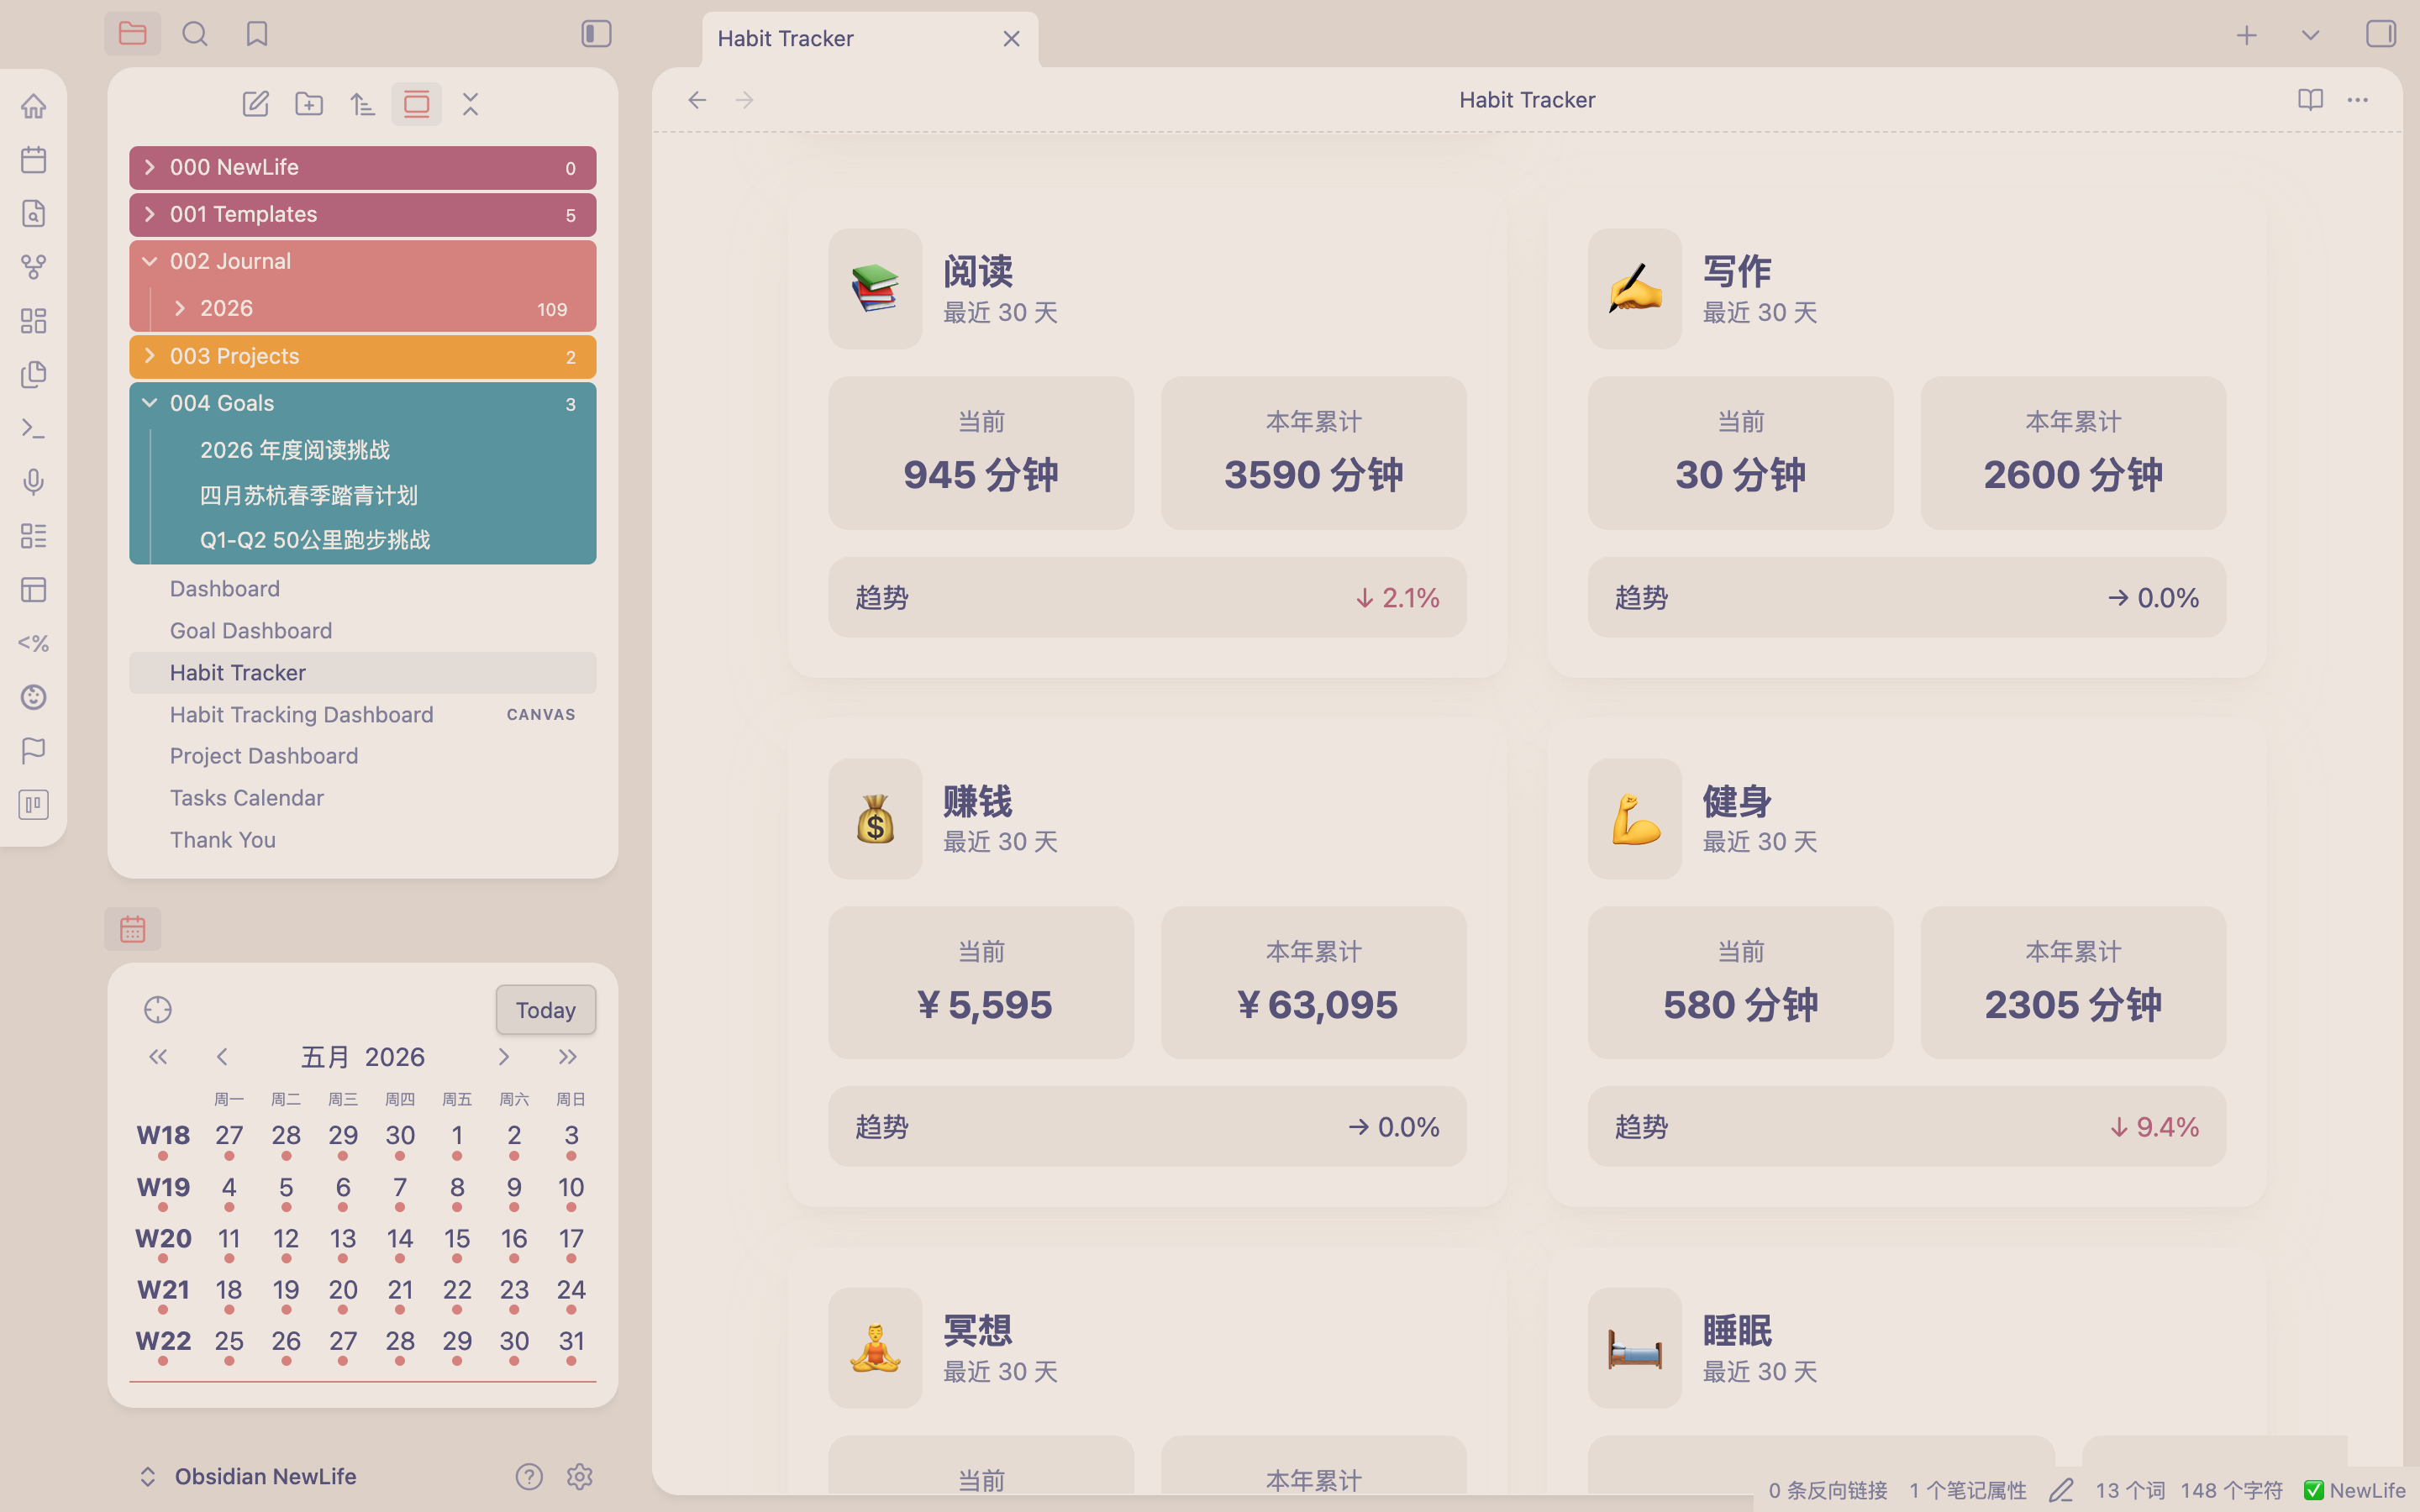Click the reveal current date target icon
This screenshot has width=2420, height=1512.
tap(158, 1010)
